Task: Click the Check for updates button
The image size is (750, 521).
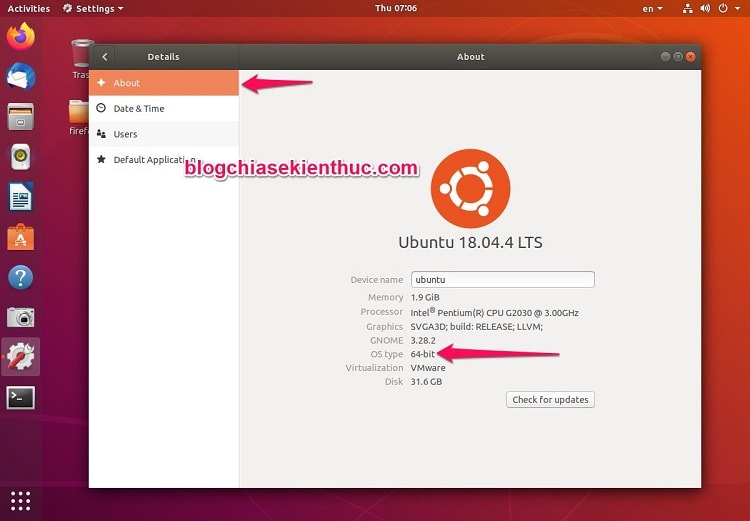Action: click(550, 399)
